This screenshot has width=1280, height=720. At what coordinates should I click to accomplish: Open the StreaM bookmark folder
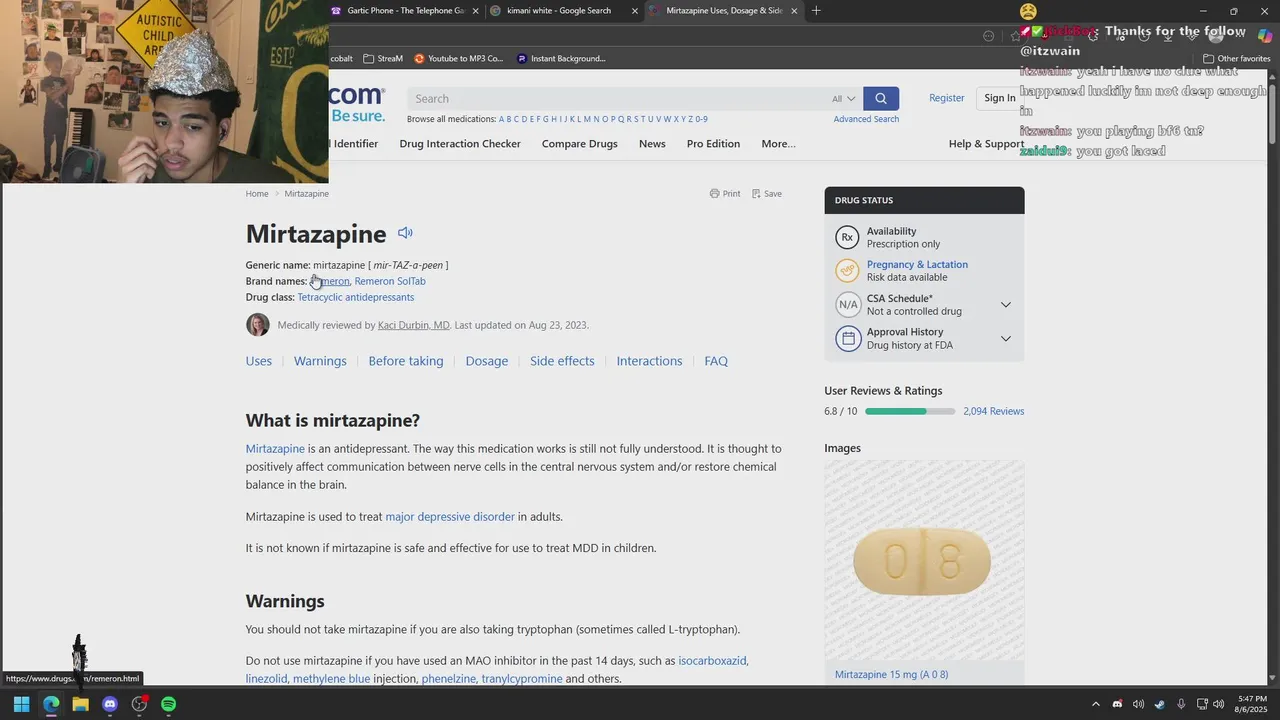pyautogui.click(x=383, y=58)
